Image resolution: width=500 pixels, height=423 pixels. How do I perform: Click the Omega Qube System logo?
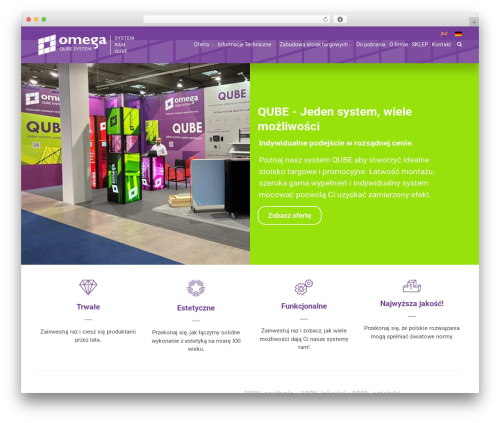point(72,44)
